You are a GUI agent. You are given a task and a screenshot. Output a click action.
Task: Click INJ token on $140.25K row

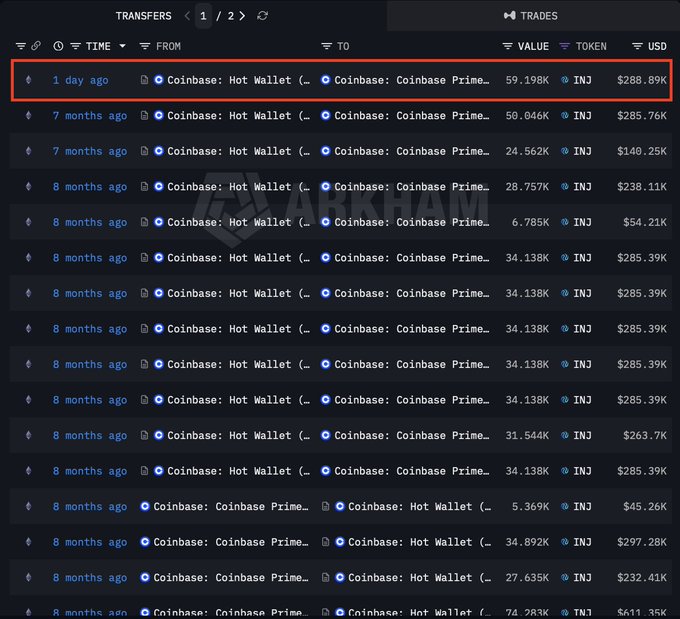(x=582, y=151)
